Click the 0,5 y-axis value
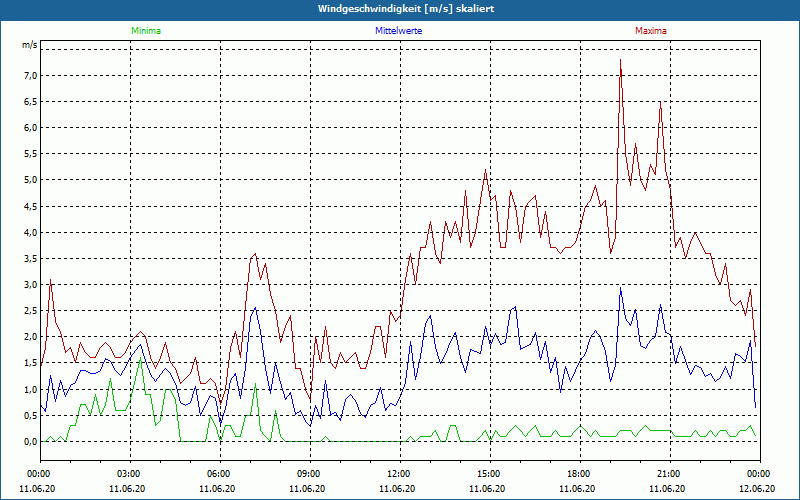 (x=31, y=416)
